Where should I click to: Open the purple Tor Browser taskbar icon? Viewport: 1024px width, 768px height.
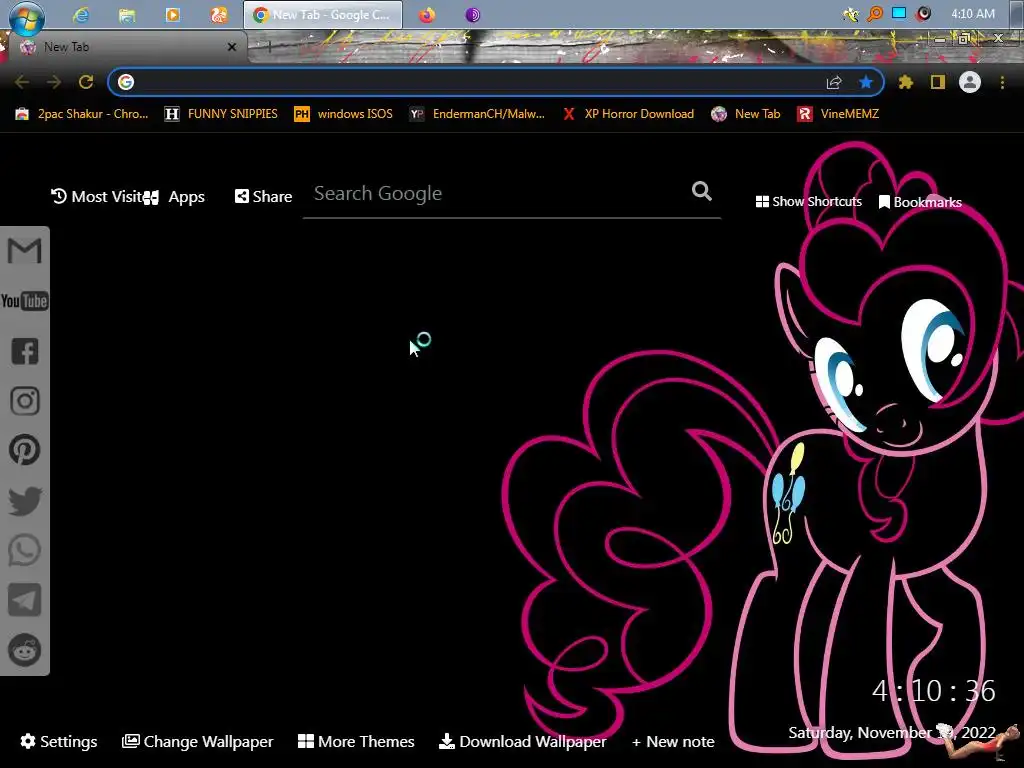point(473,14)
